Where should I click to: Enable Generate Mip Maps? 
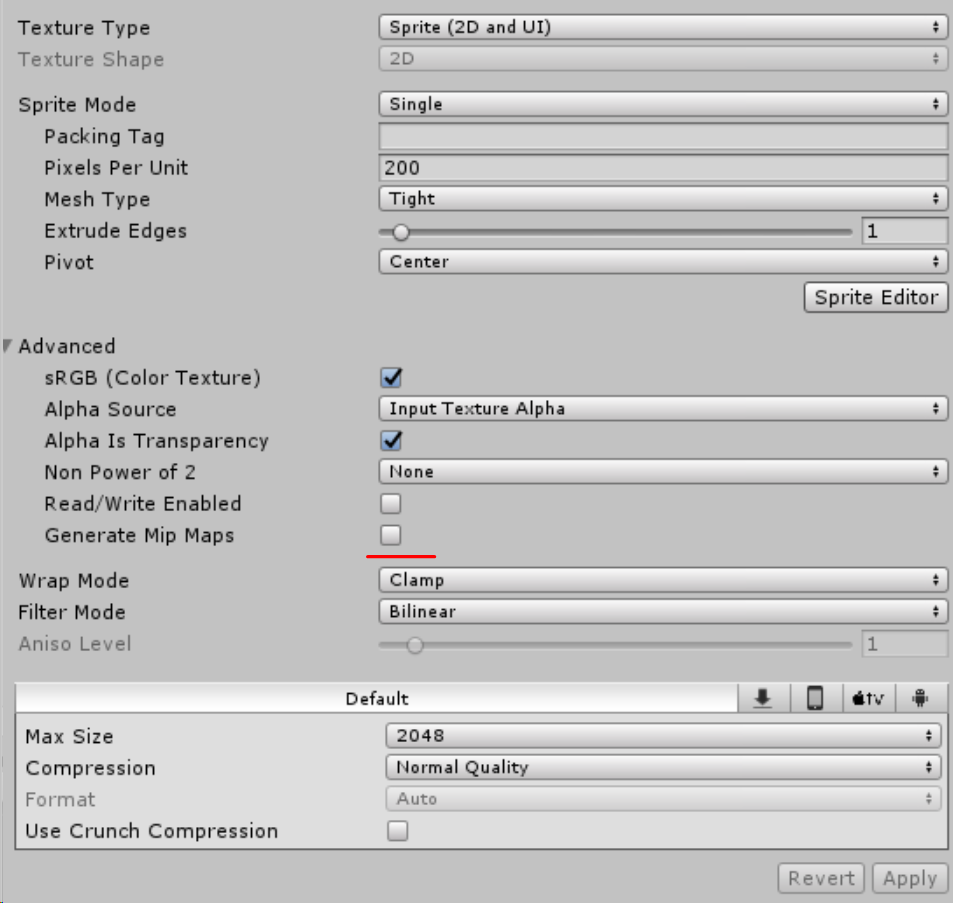point(390,535)
